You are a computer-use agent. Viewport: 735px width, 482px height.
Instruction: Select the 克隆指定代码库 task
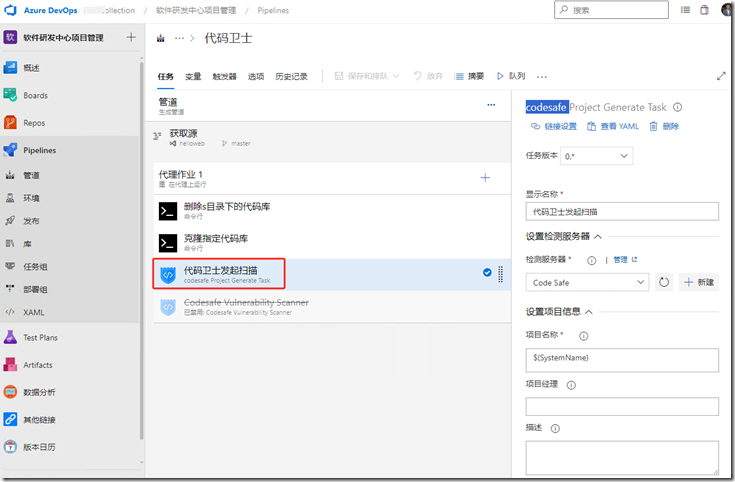pos(332,243)
